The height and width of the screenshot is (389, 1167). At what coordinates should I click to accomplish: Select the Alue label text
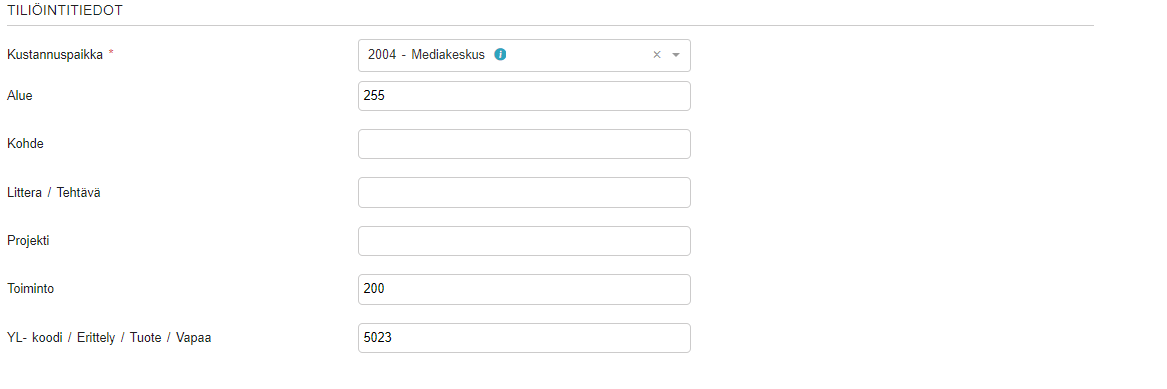[19, 96]
